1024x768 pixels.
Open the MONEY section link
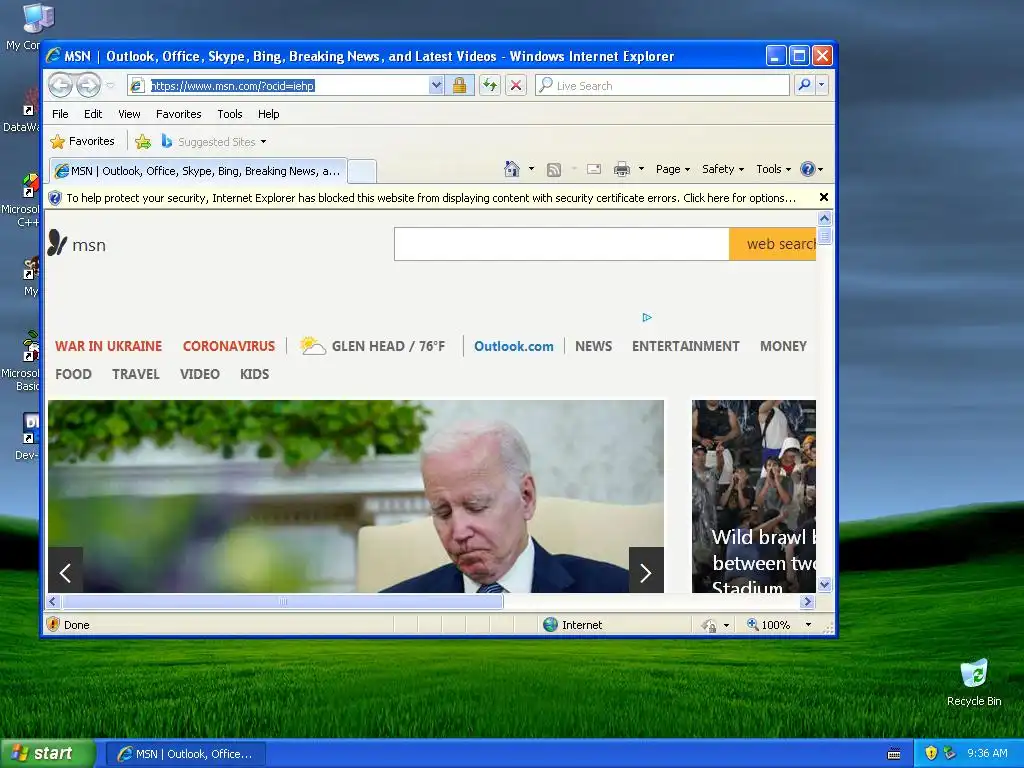pos(783,346)
